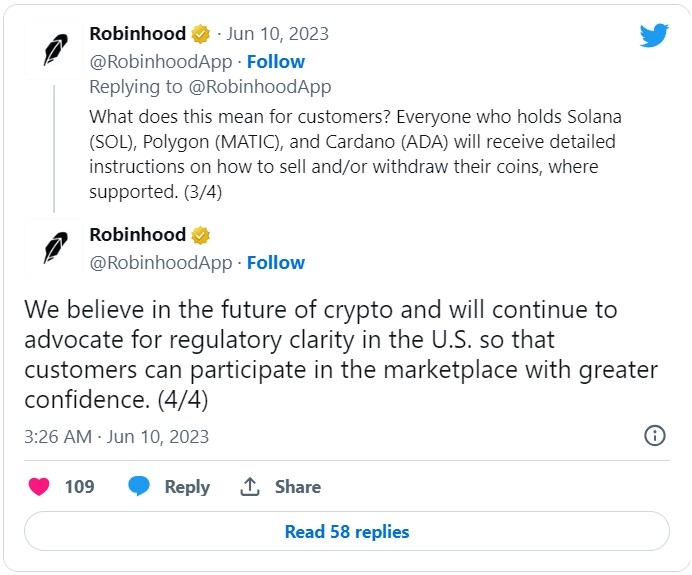Open the @RobinhoodApp handle in Replying to

click(260, 87)
